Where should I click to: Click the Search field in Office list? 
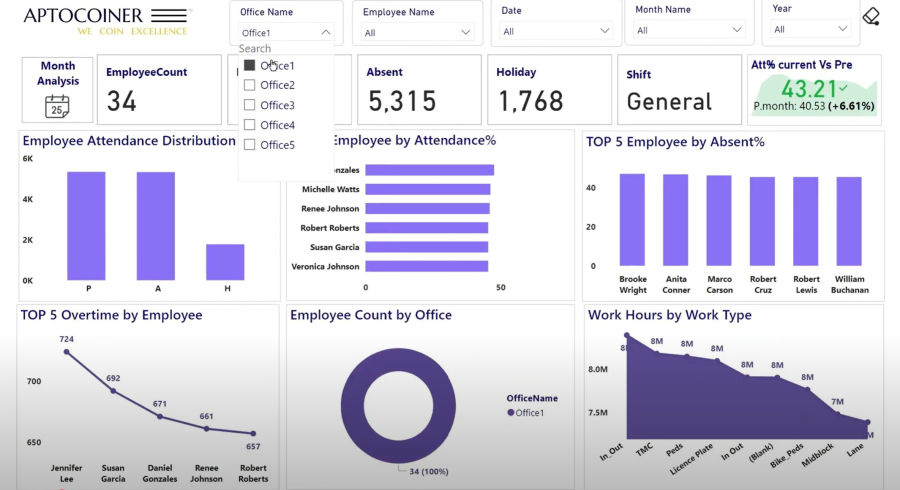pos(285,49)
